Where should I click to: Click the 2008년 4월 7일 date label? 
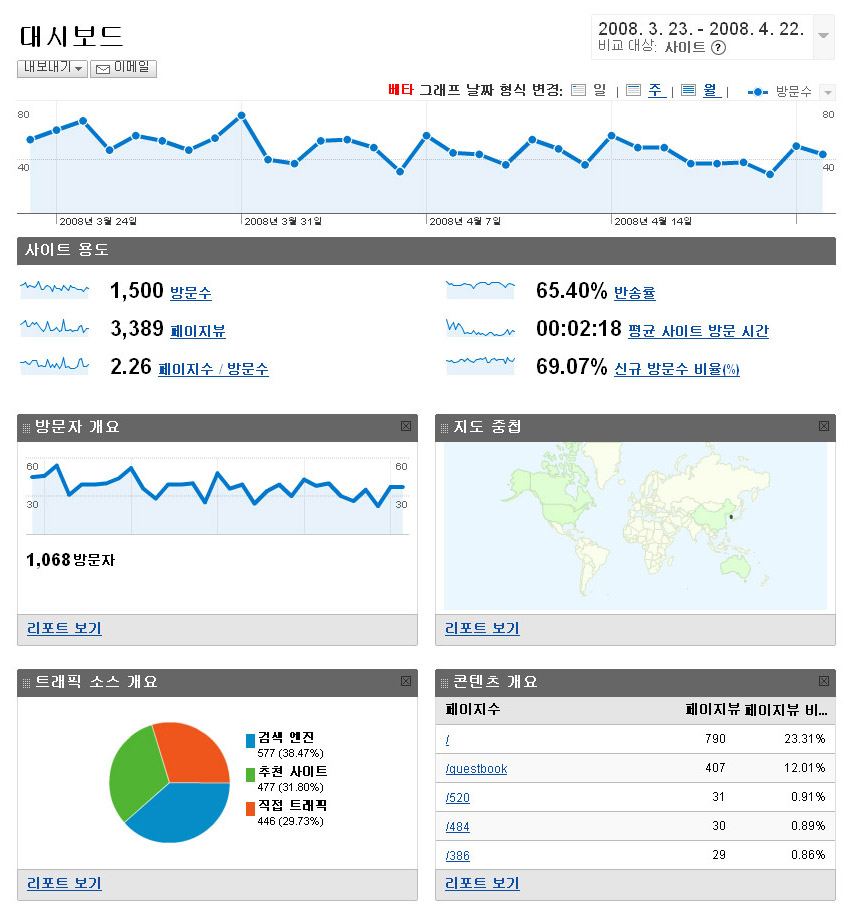[465, 222]
